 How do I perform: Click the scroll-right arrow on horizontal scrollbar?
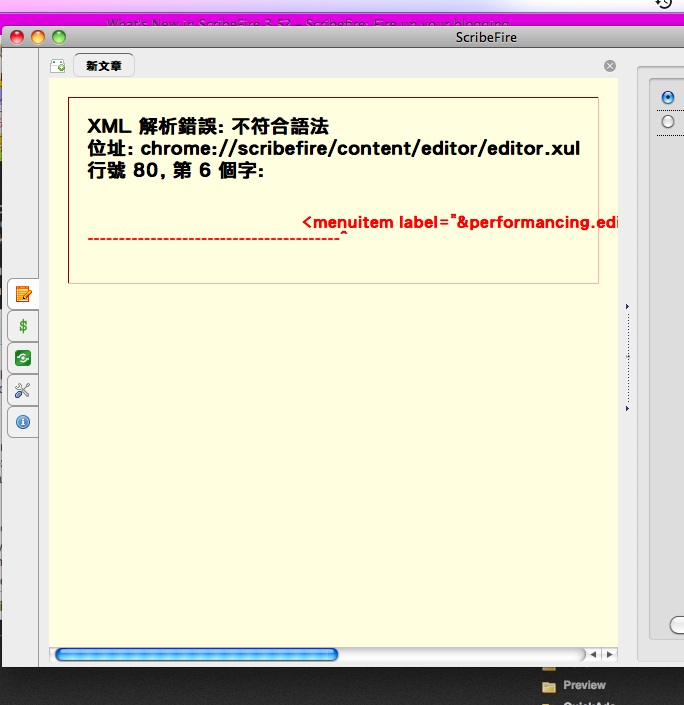[x=609, y=655]
